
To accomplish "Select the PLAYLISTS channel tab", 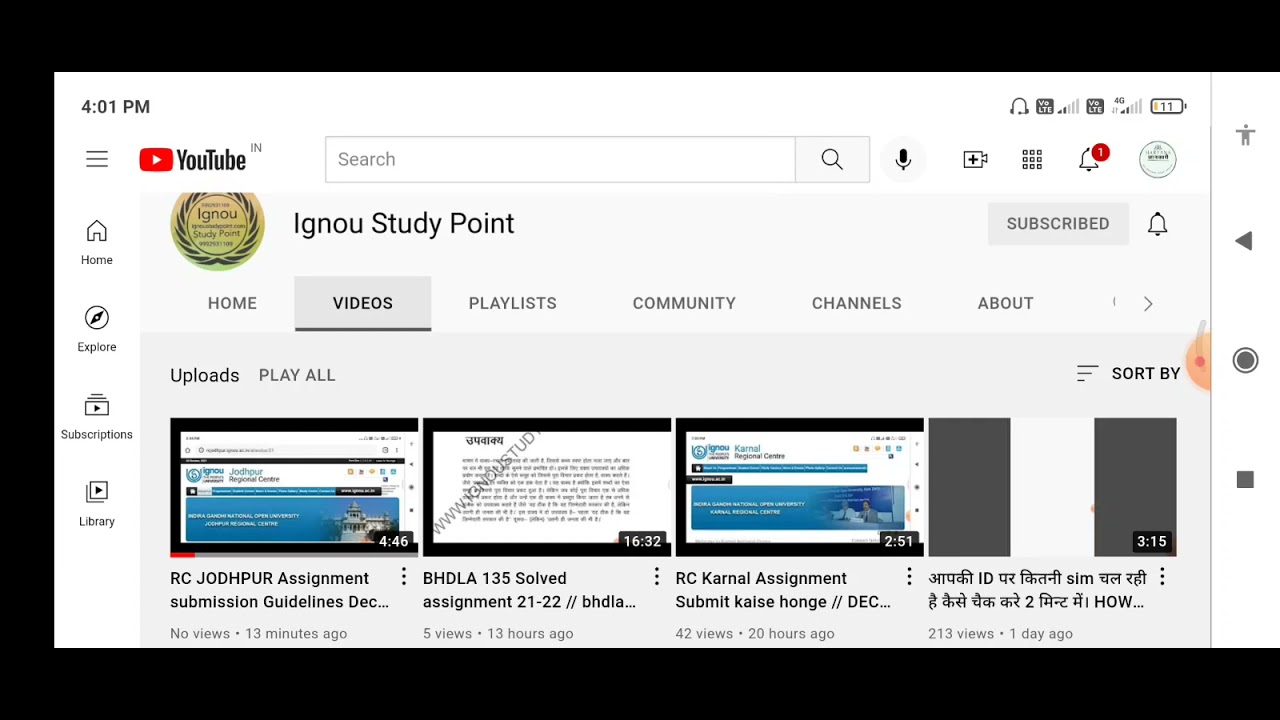I will [x=513, y=303].
